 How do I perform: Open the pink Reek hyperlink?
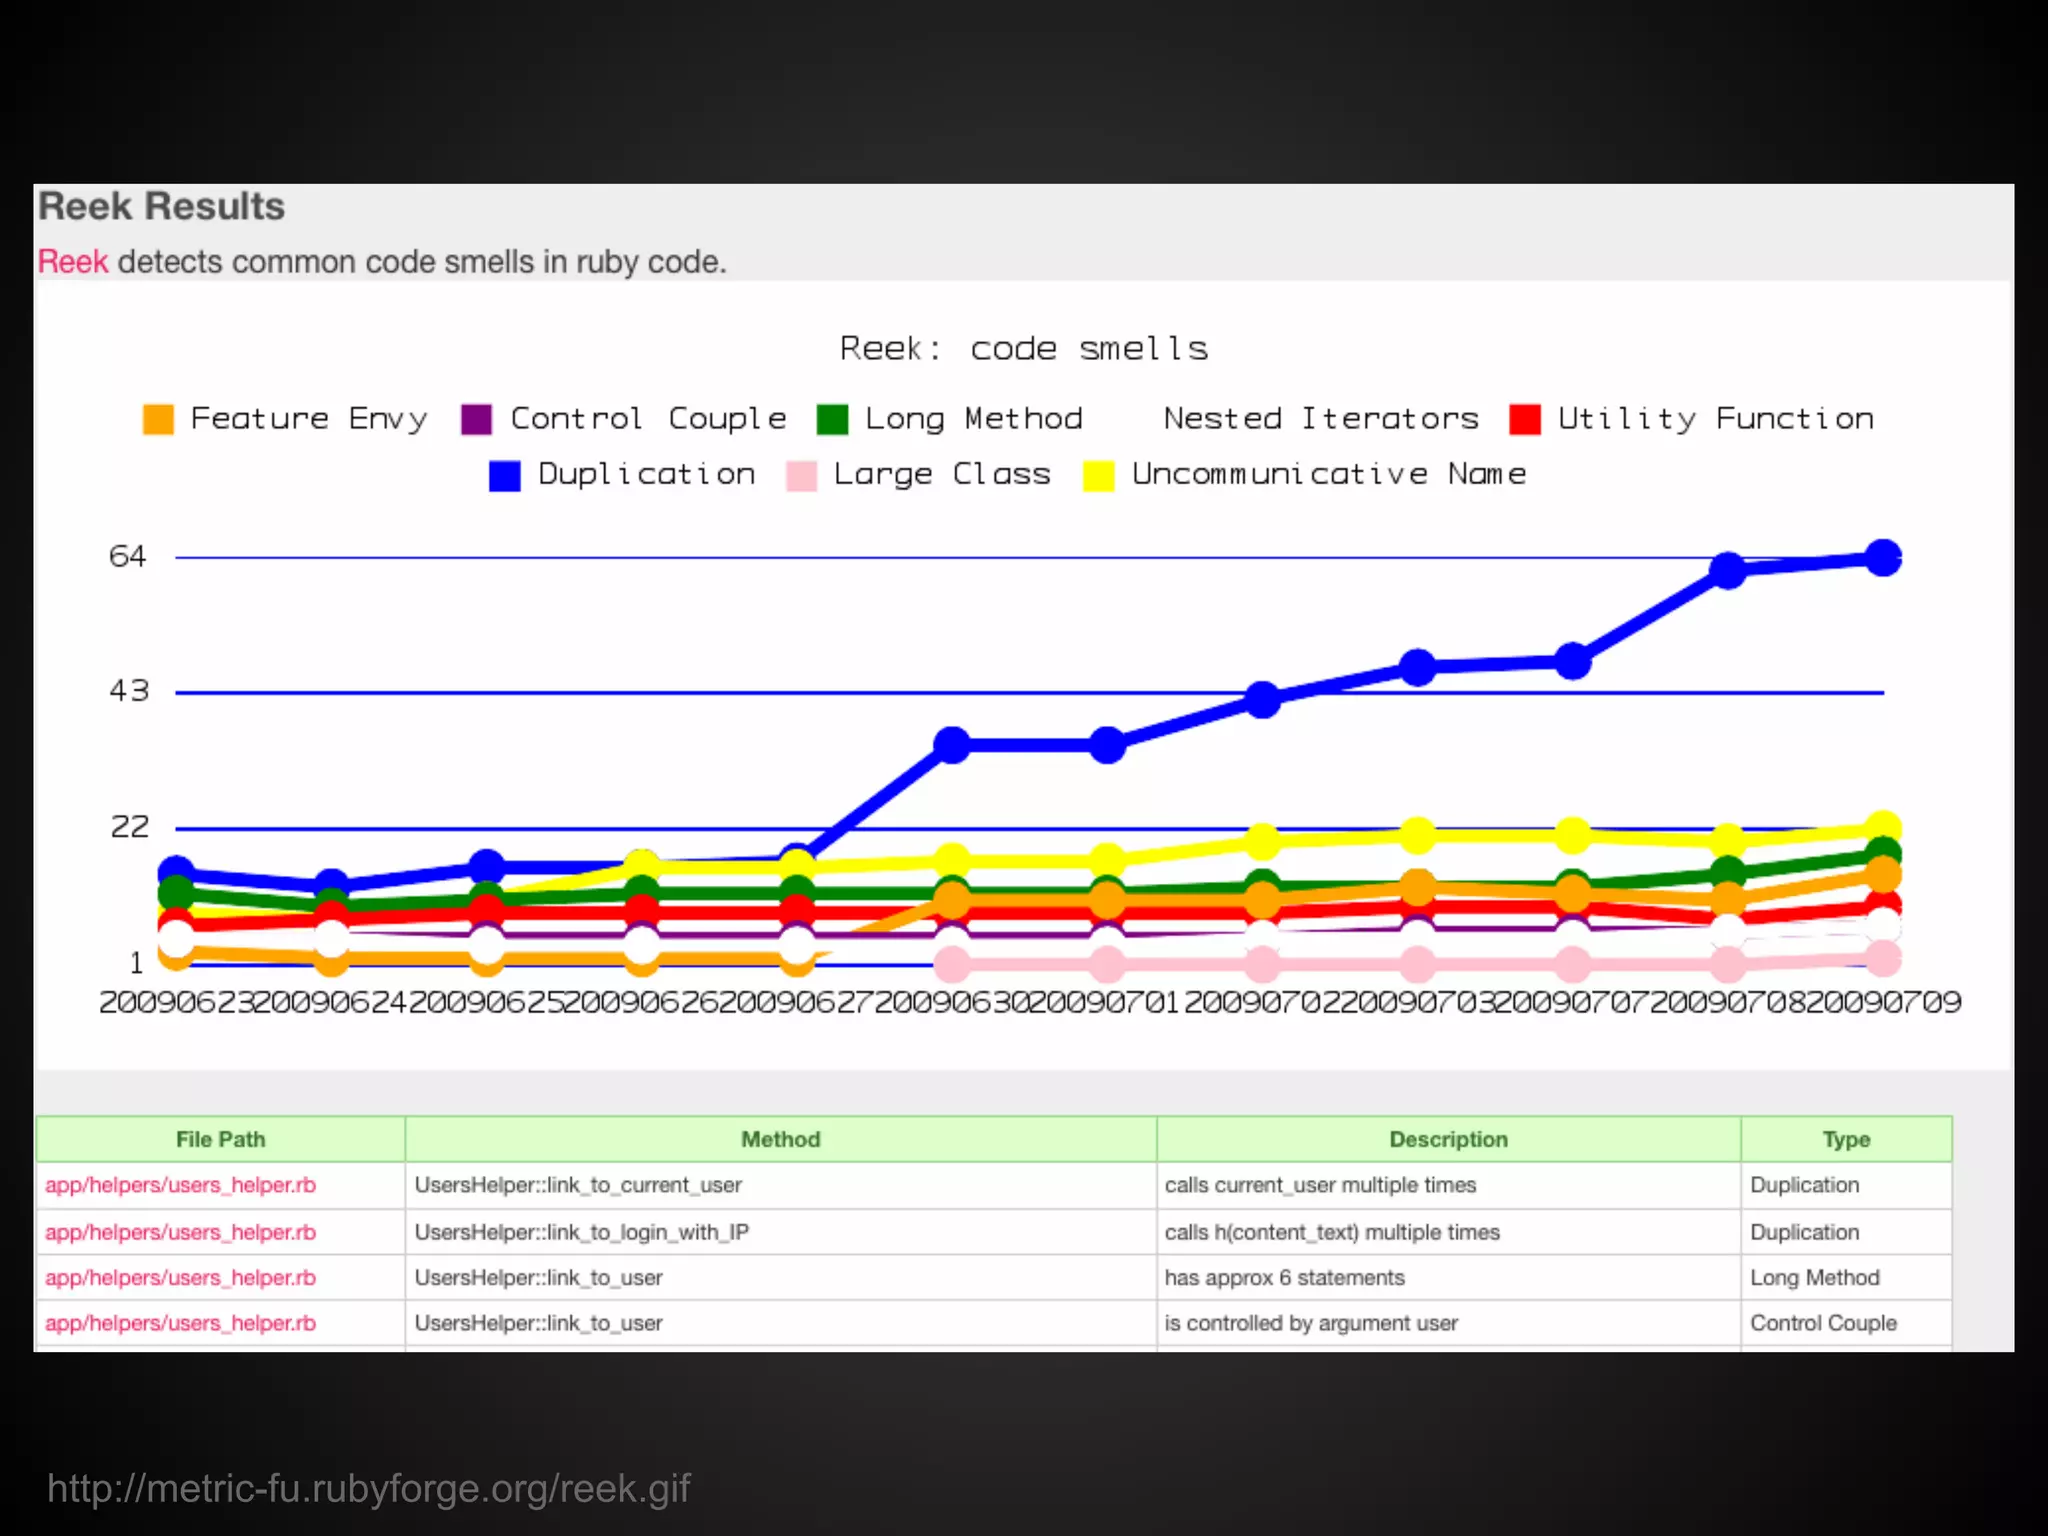tap(72, 262)
